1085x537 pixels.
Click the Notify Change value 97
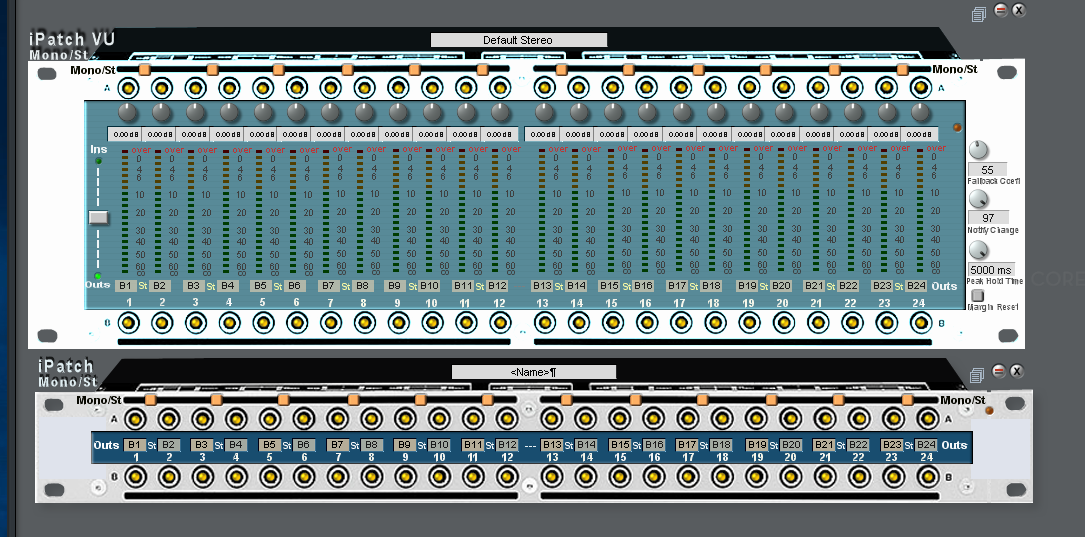pos(988,218)
